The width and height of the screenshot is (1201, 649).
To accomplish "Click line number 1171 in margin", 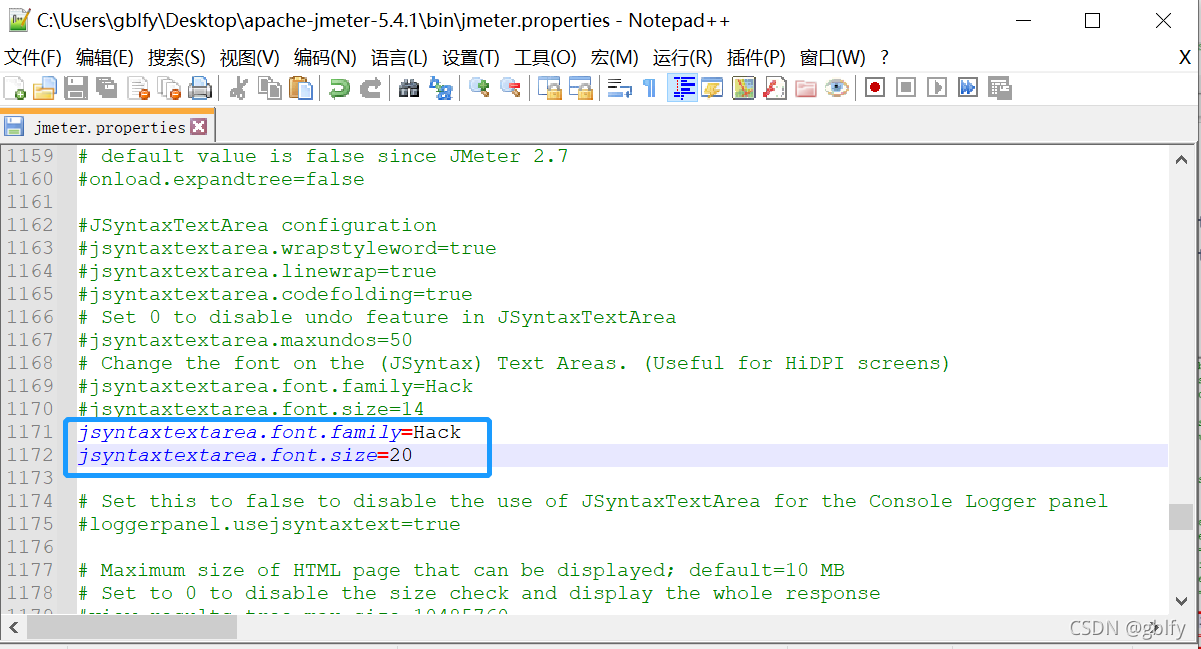I will pos(30,432).
